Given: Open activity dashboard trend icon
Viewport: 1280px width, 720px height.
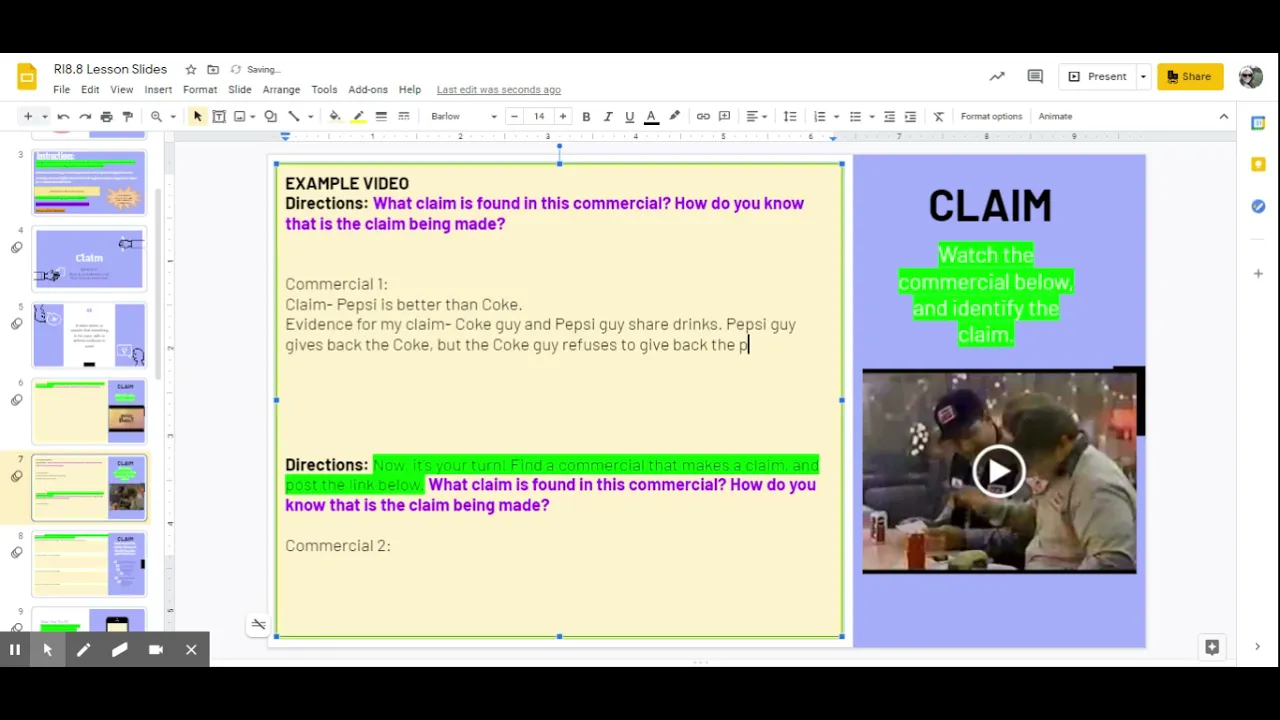Looking at the screenshot, I should coord(997,76).
